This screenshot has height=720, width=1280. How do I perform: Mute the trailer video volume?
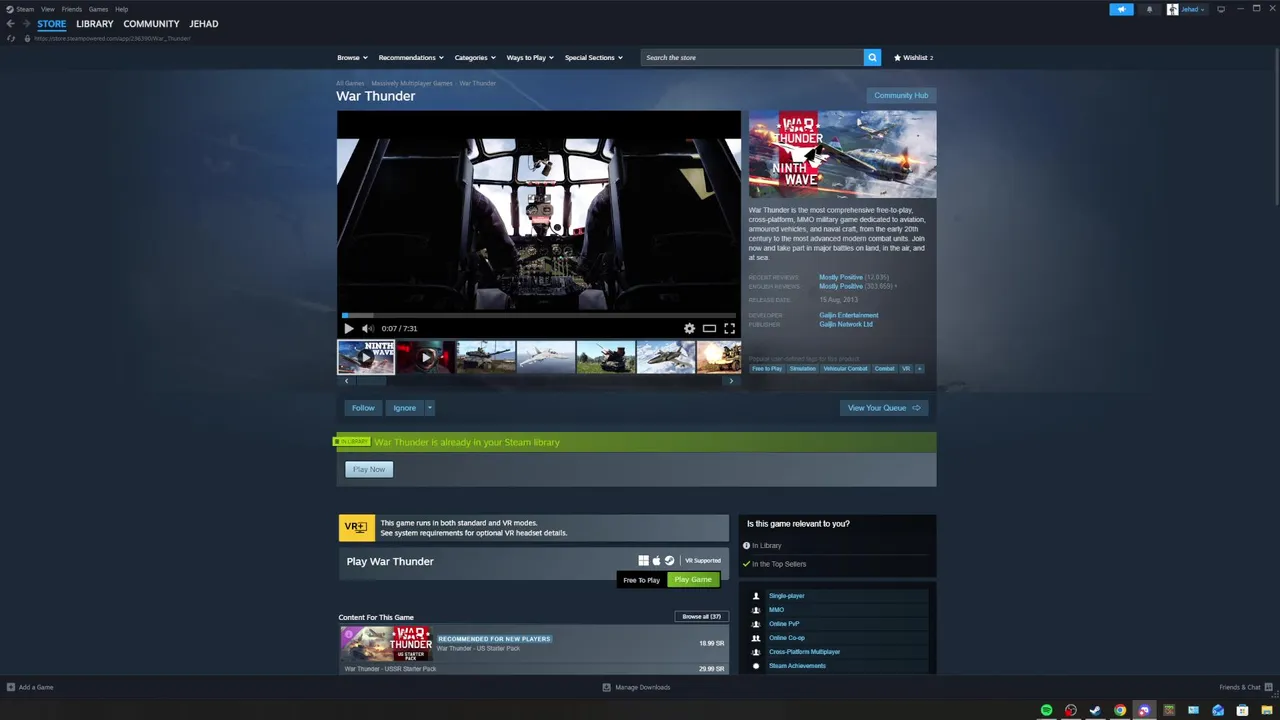(367, 328)
